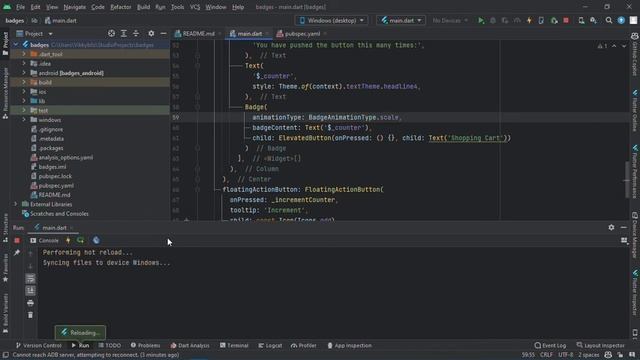The height and width of the screenshot is (360, 640).
Task: Switch to README.md editor tab
Action: click(x=198, y=33)
